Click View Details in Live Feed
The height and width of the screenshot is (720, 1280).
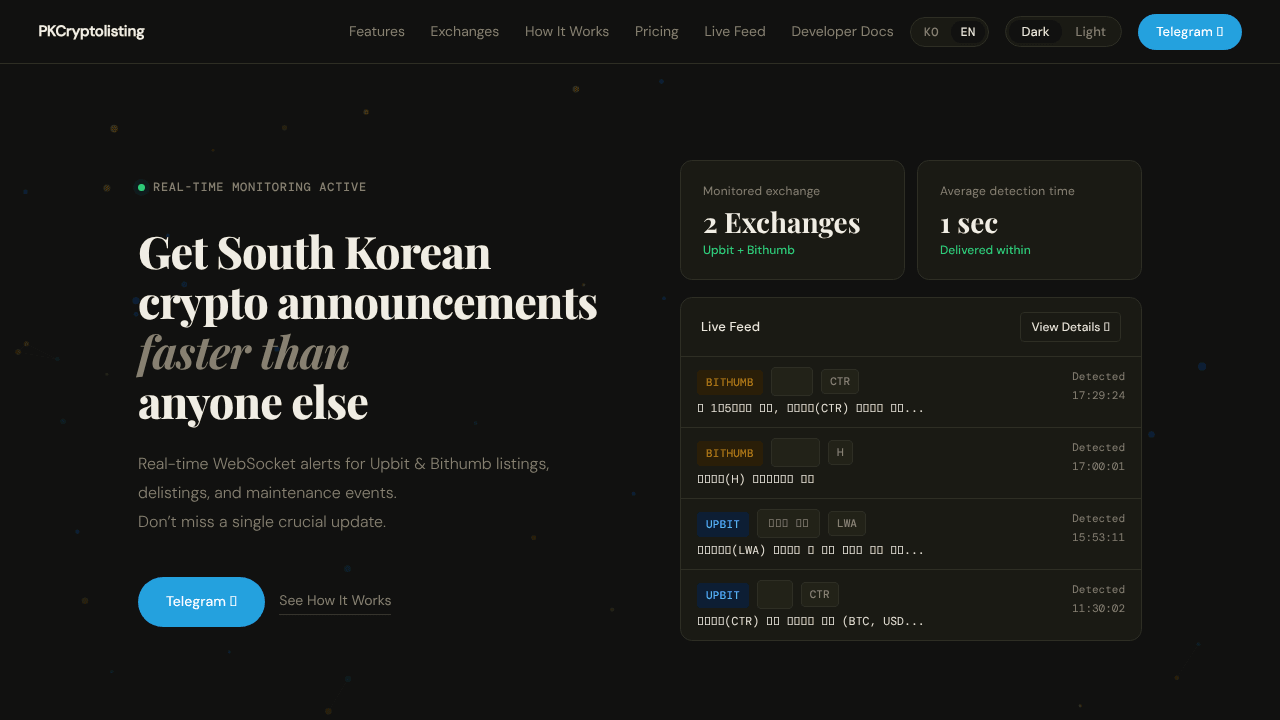coord(1070,327)
